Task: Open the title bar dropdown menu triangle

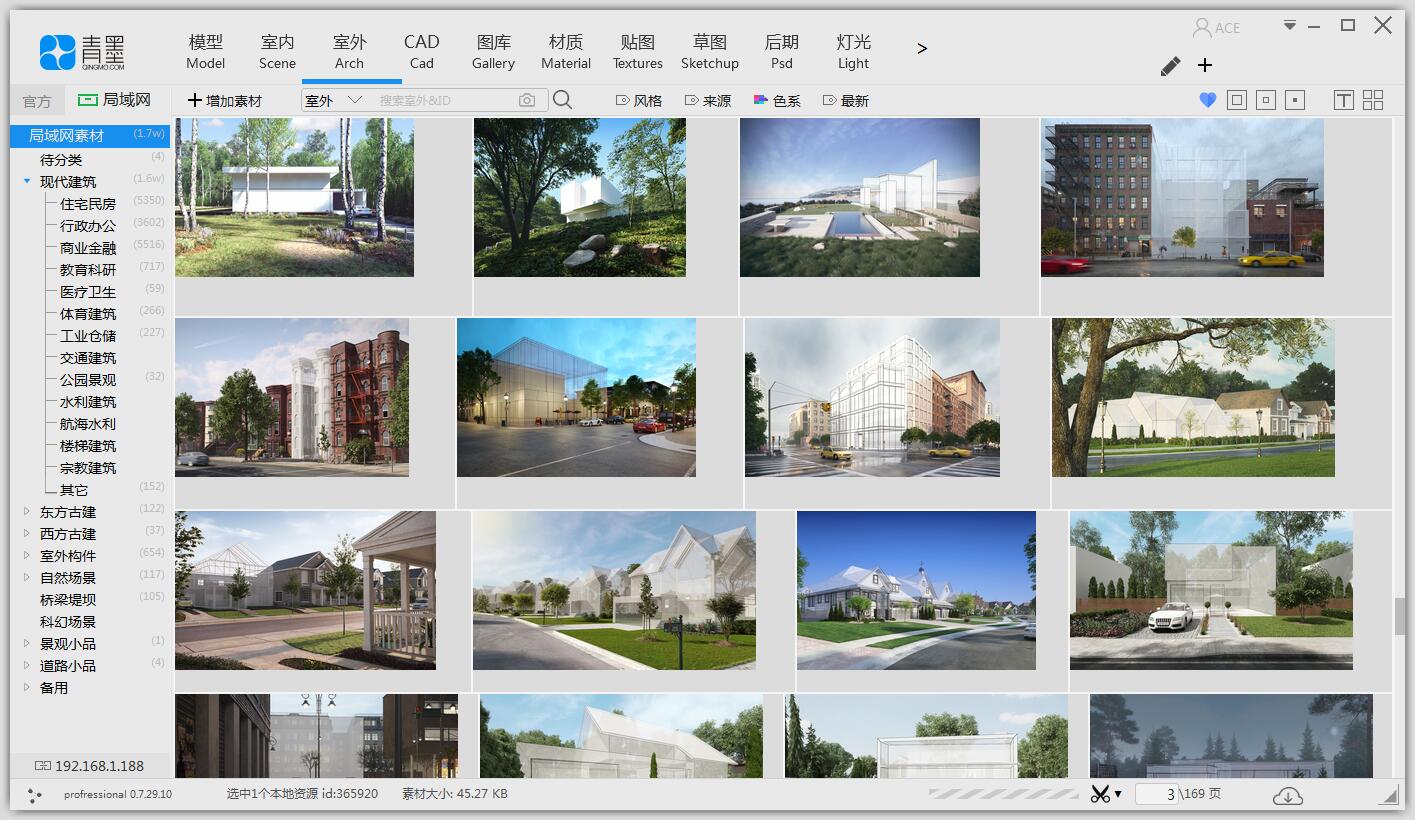Action: pyautogui.click(x=1290, y=25)
